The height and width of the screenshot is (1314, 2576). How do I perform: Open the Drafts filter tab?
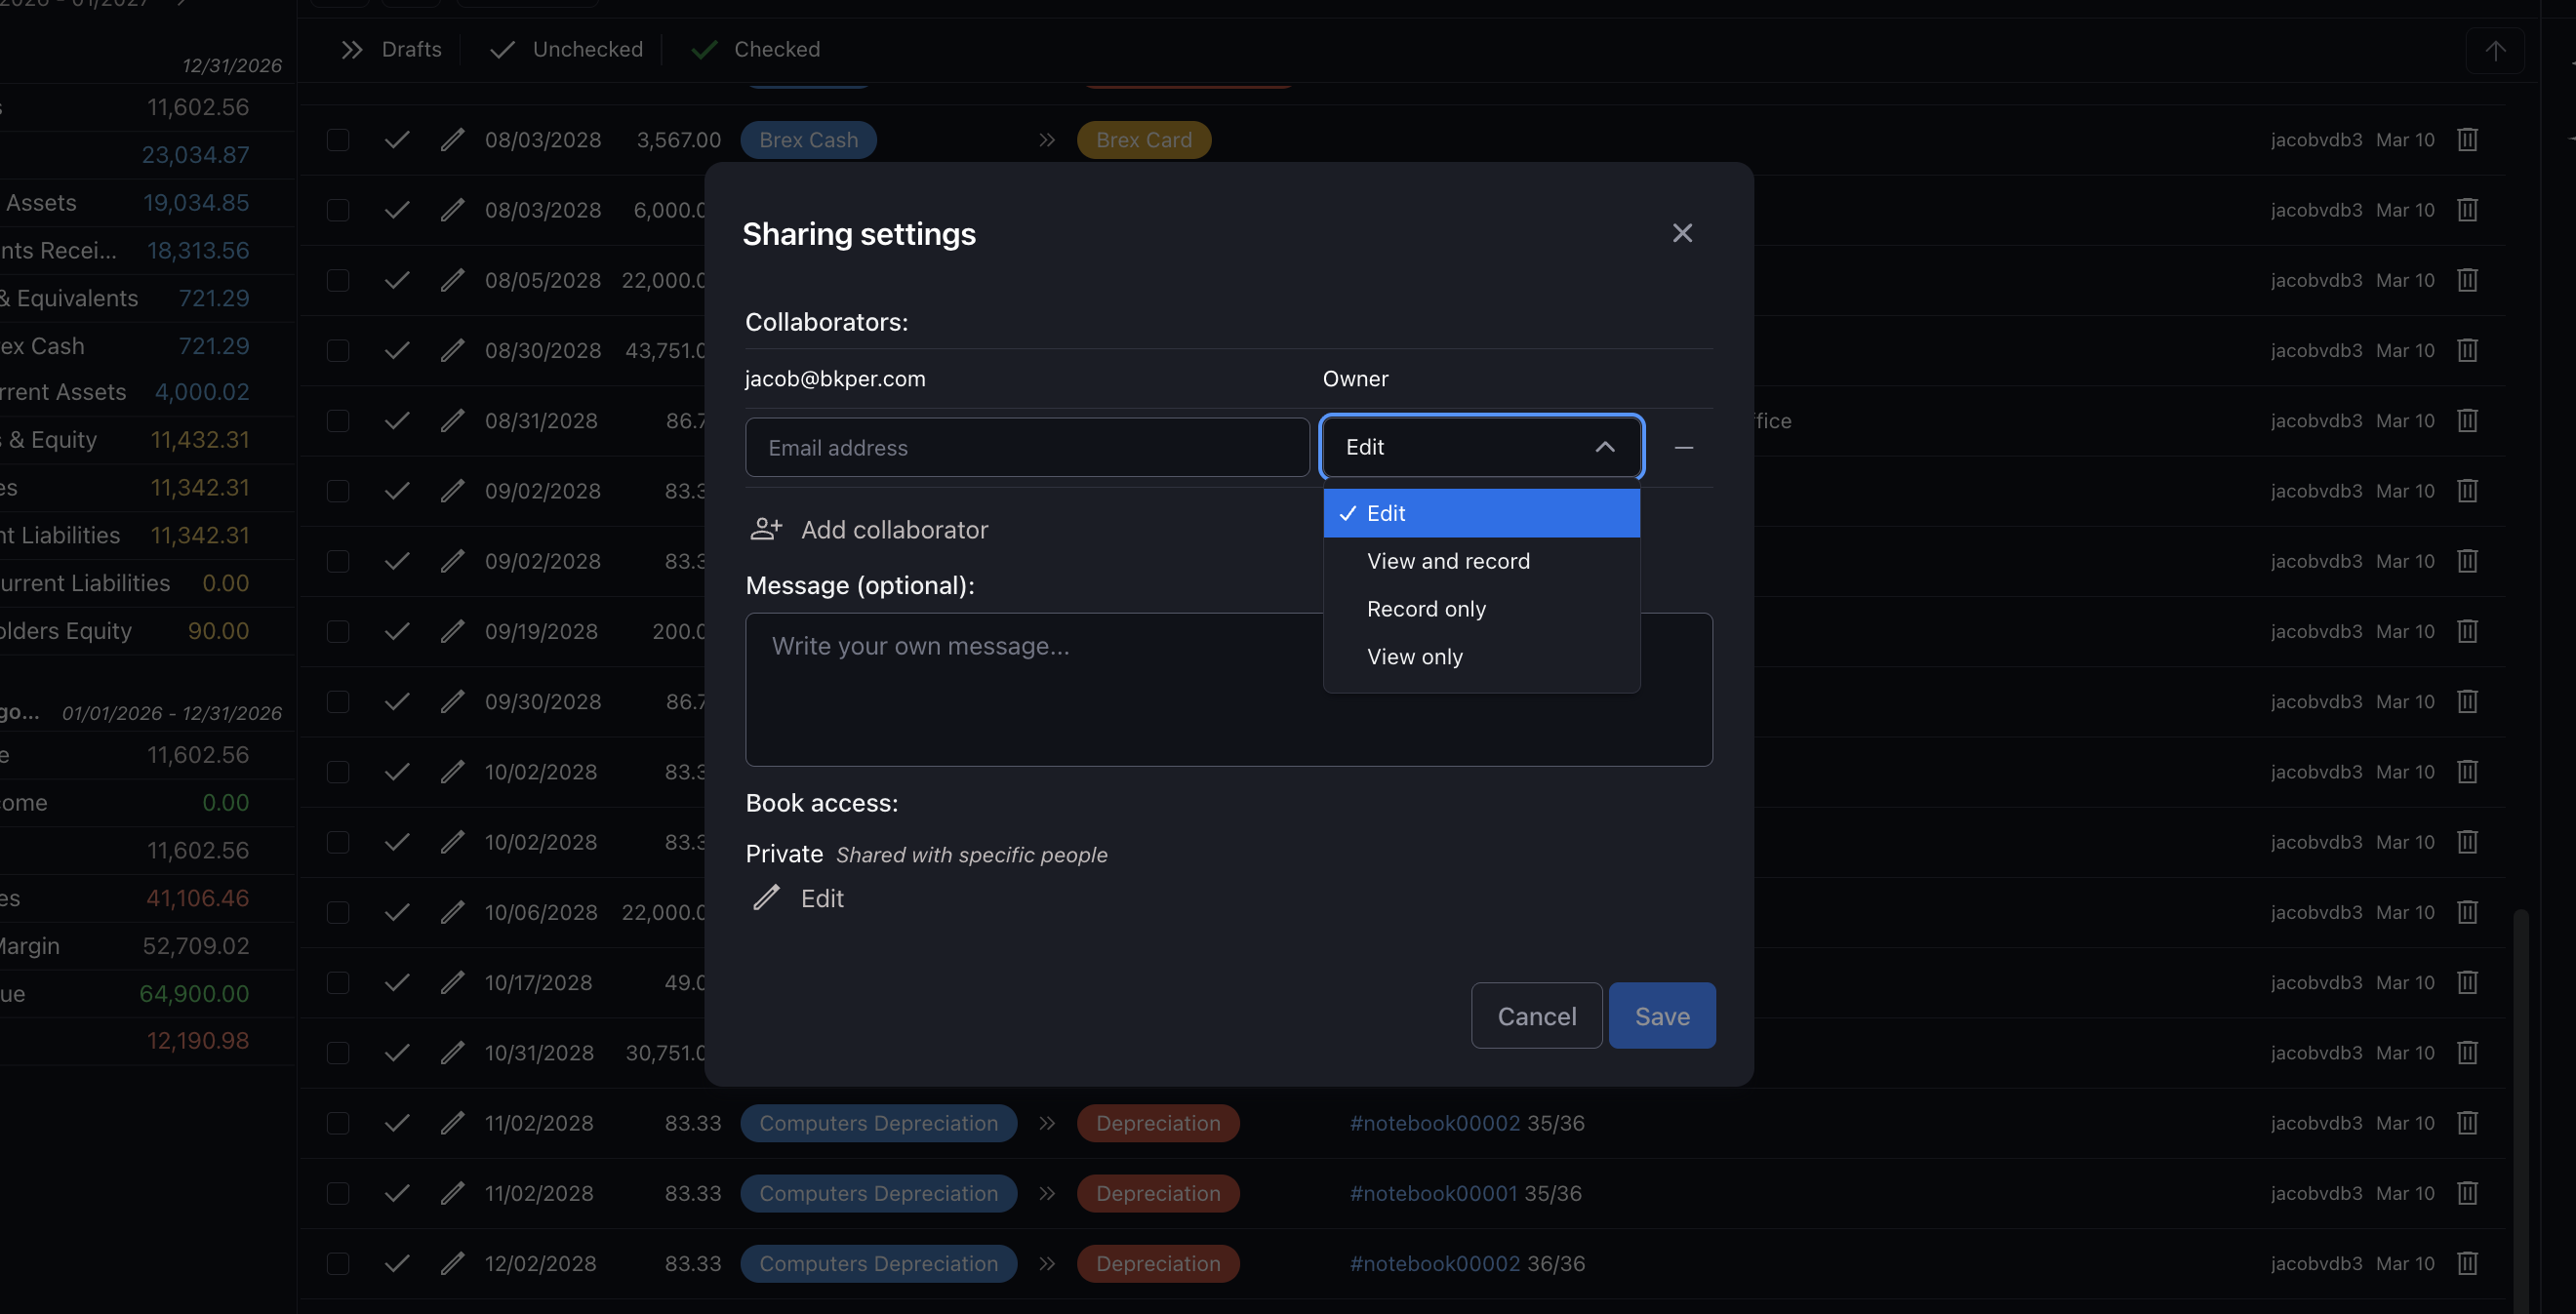tap(391, 49)
